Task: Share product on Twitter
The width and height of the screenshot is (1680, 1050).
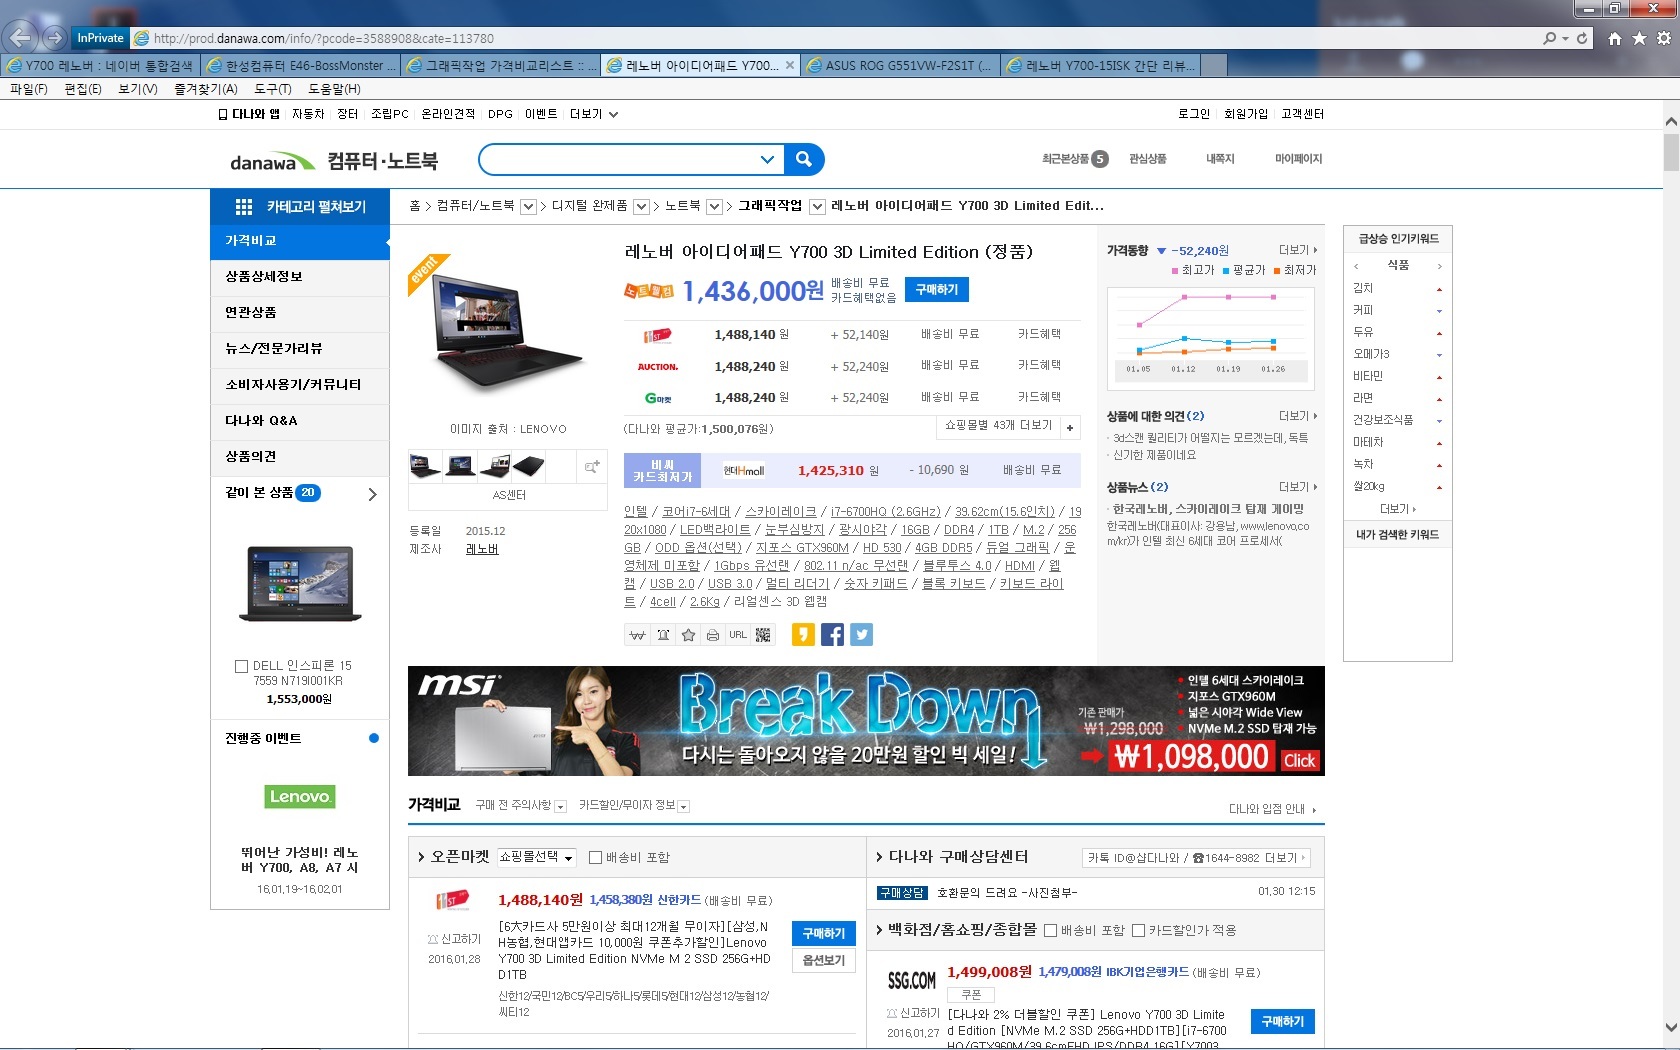Action: (861, 635)
